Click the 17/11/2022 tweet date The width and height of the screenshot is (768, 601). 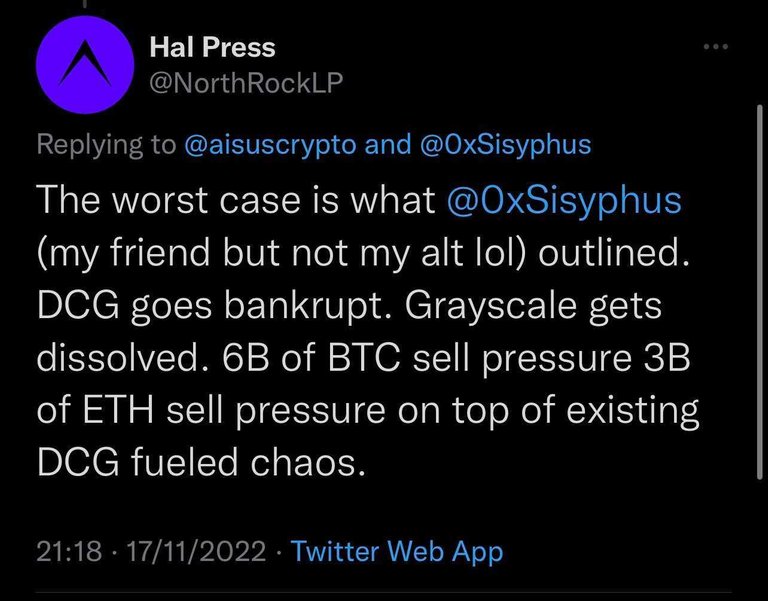point(196,551)
